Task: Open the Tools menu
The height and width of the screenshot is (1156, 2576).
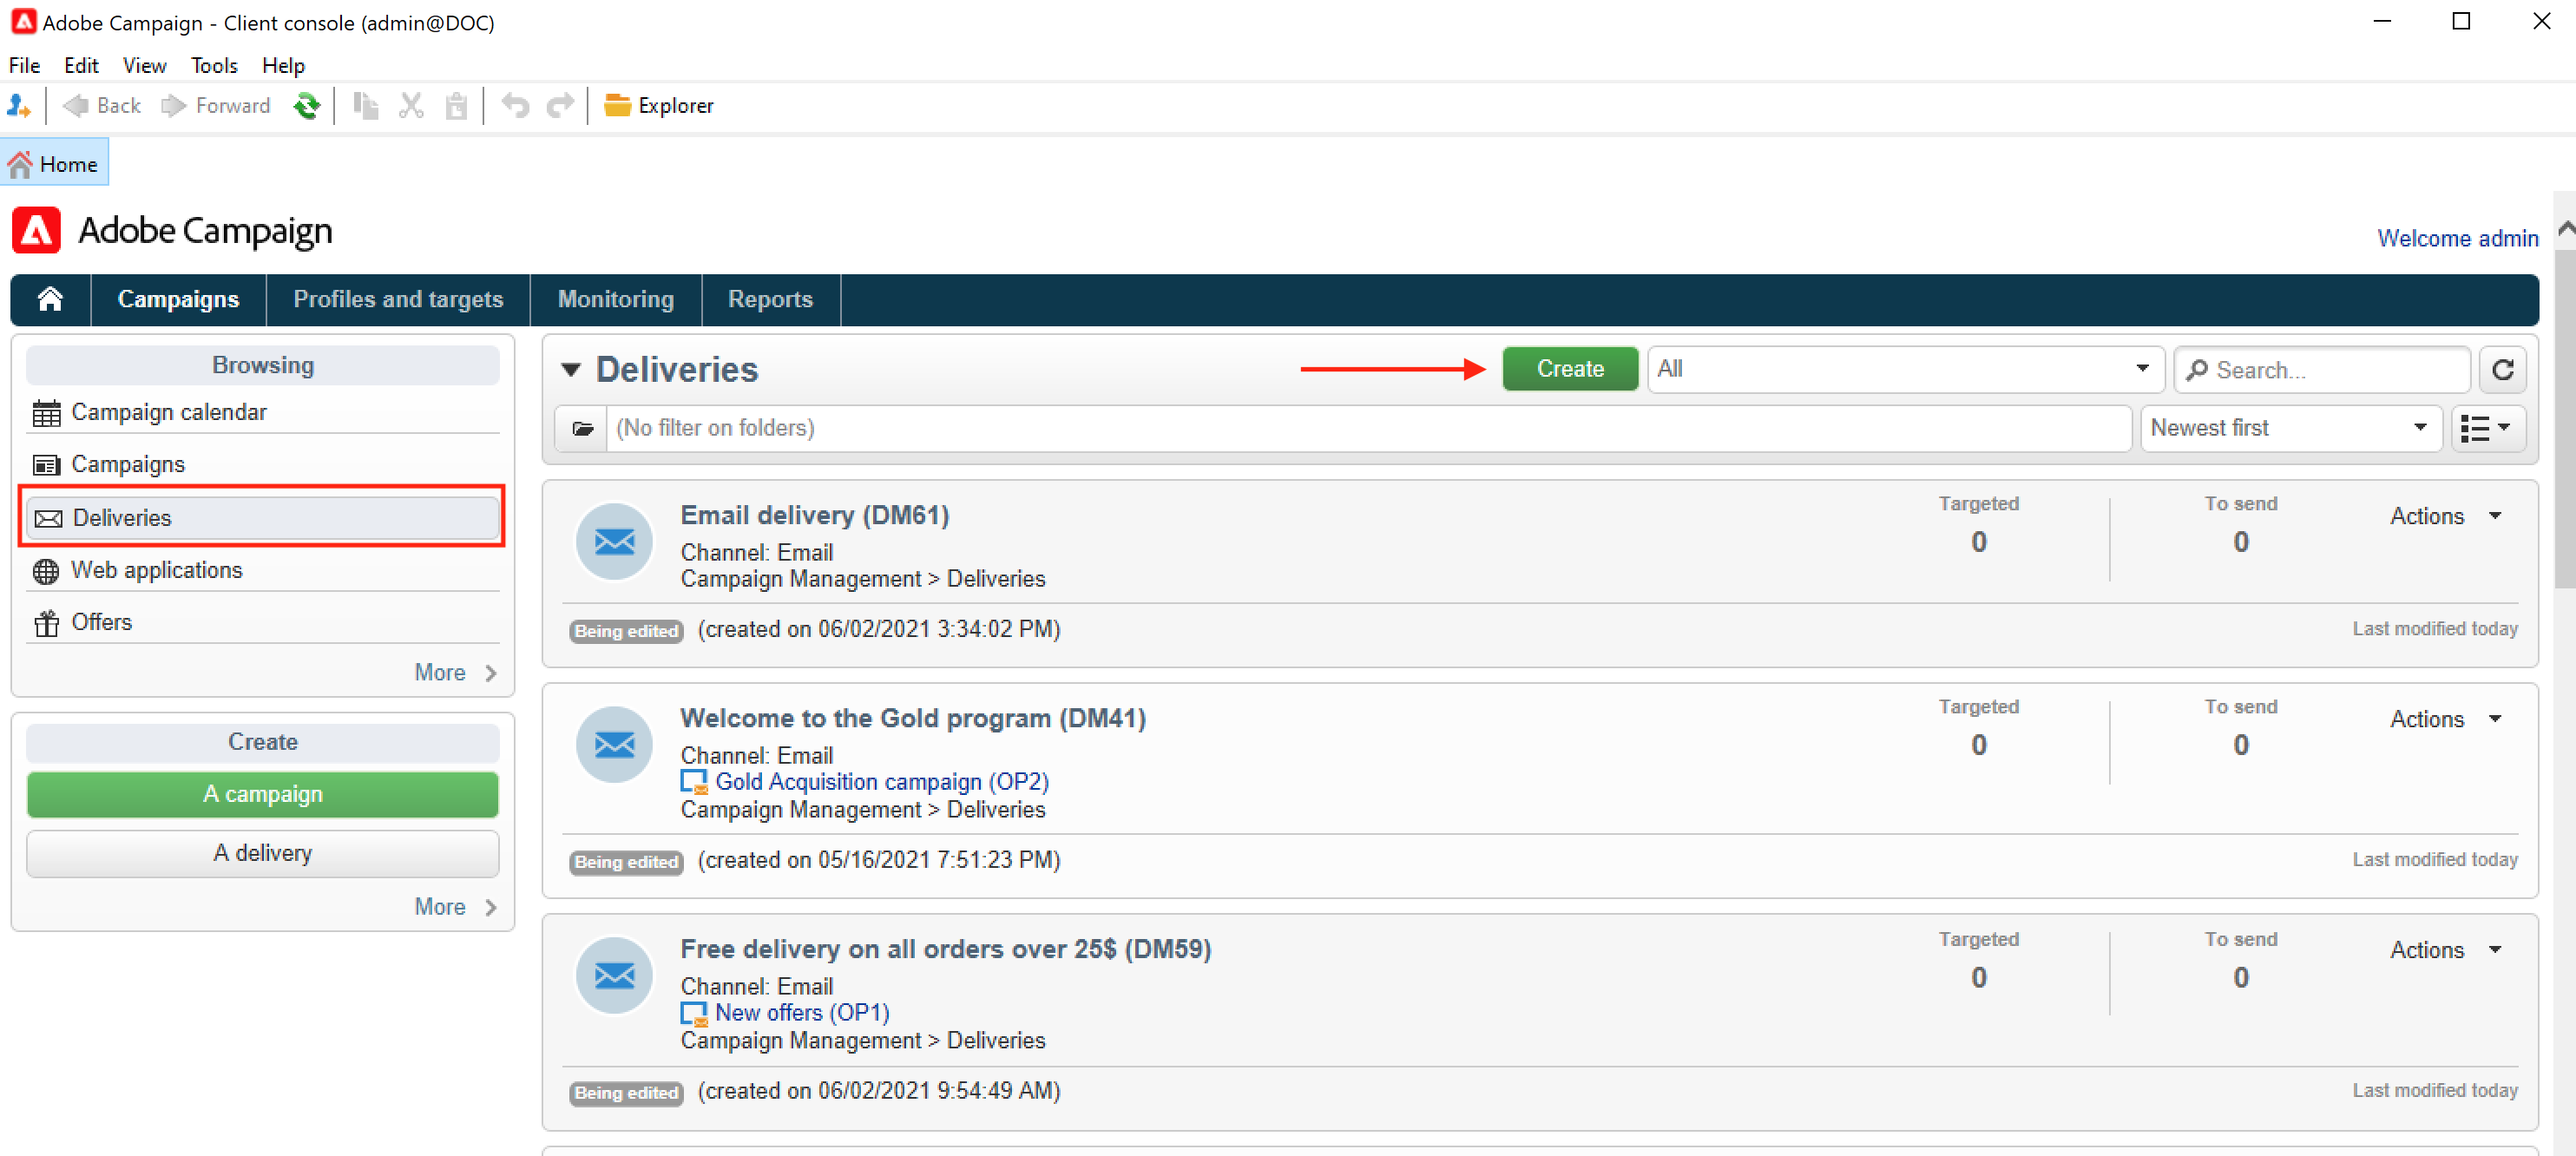Action: (x=214, y=65)
